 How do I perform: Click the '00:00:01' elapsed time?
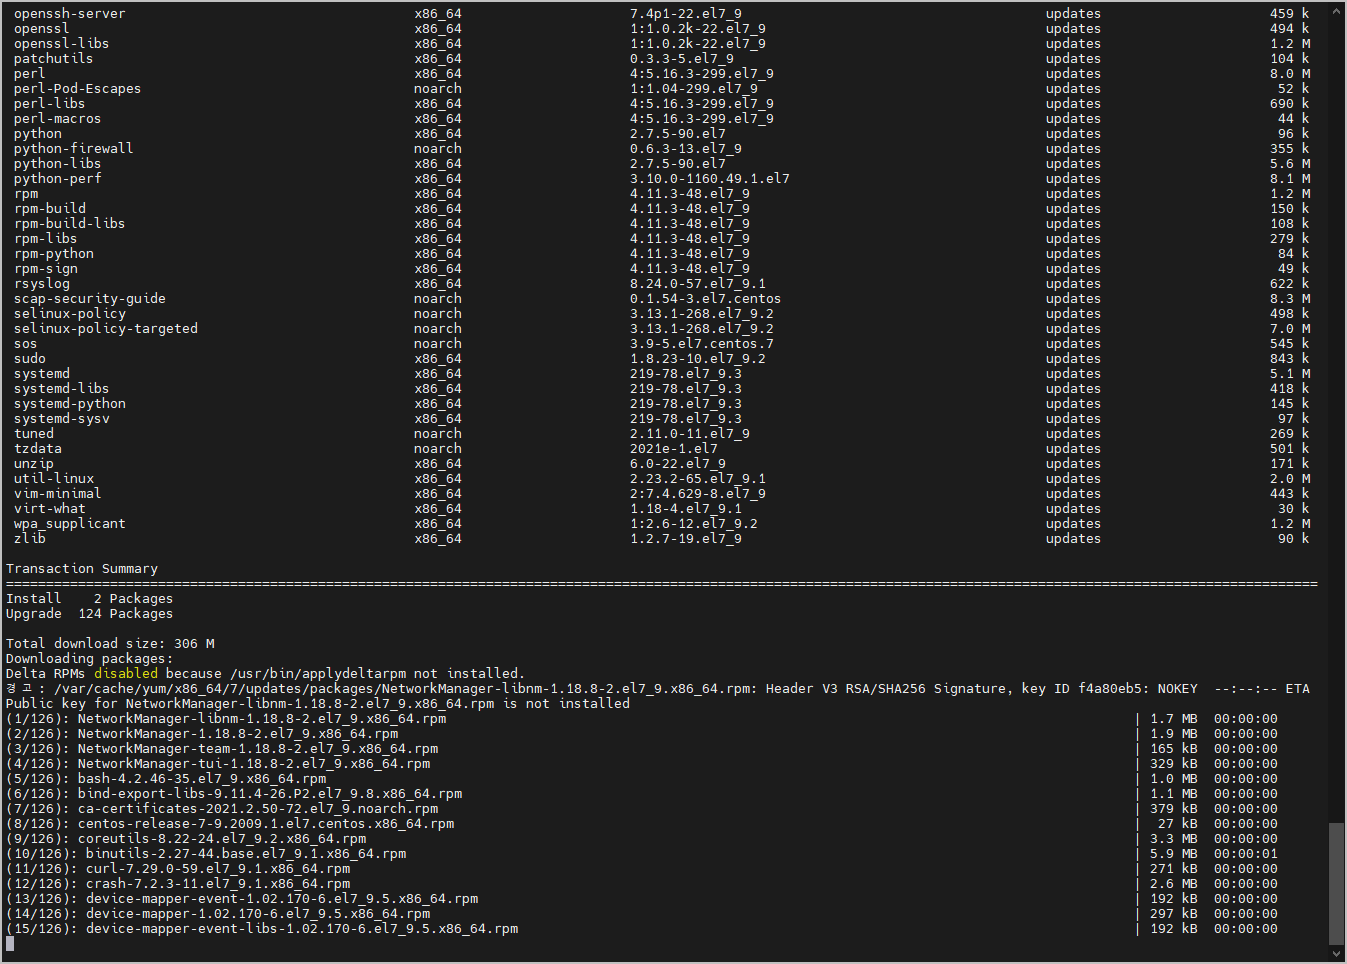click(x=1246, y=854)
